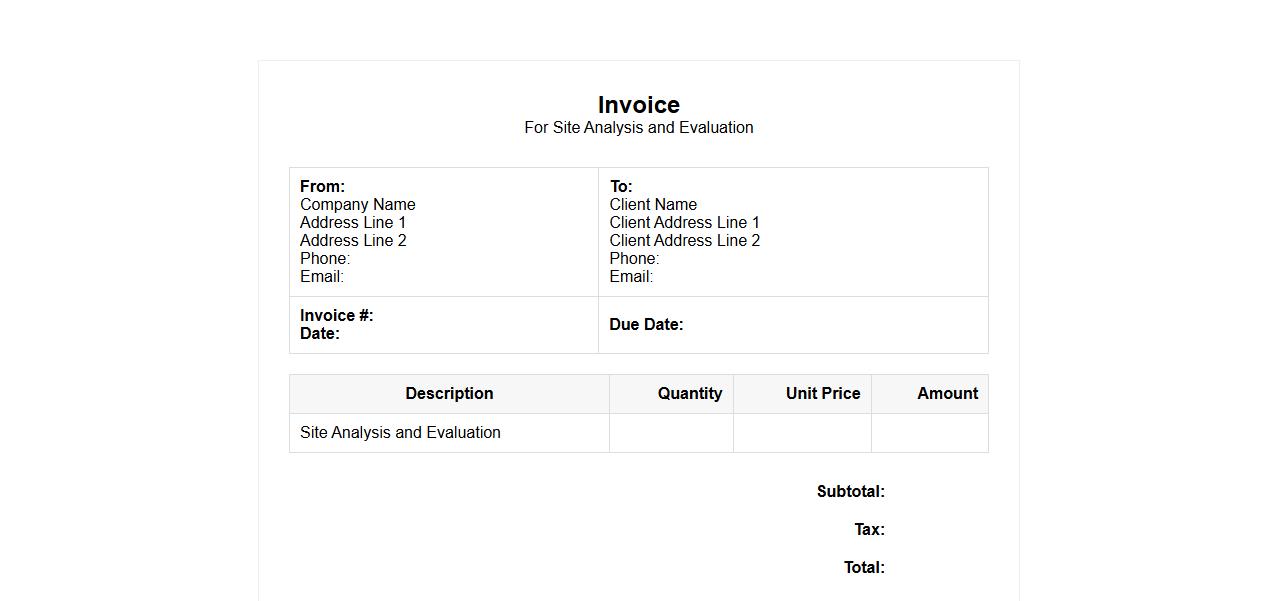Click the Quantity column header
1278x601 pixels.
click(x=689, y=394)
